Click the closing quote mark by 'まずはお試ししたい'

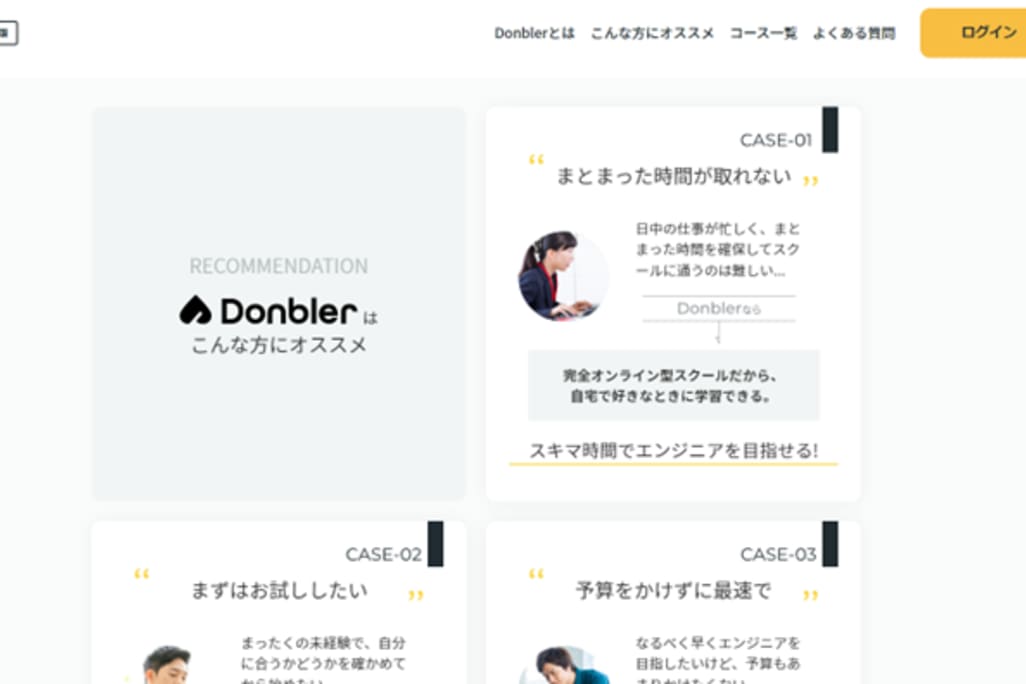(x=416, y=596)
